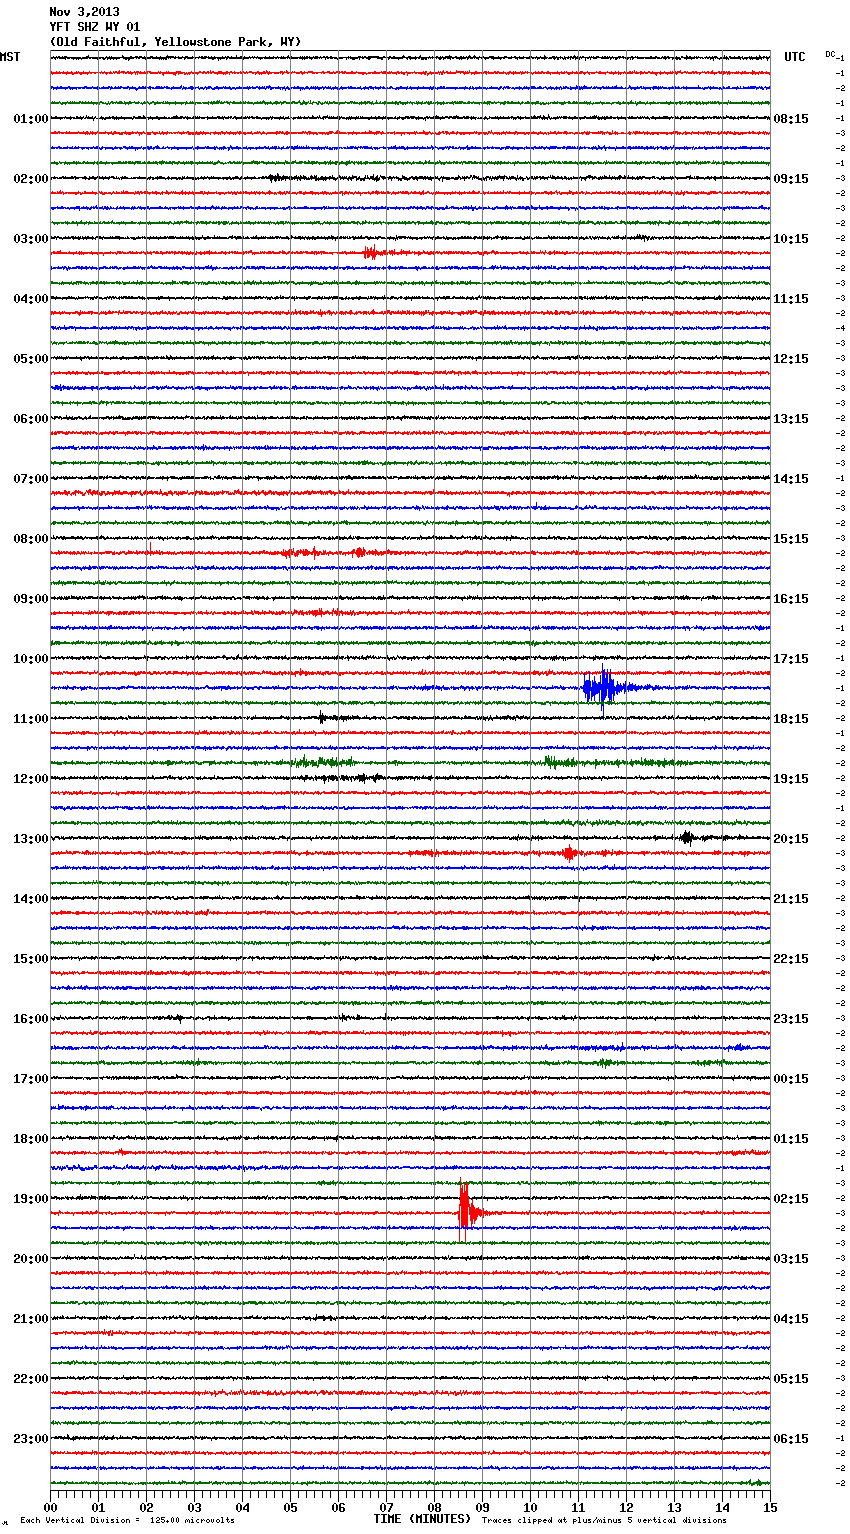This screenshot has height=1534, width=850.
Task: Click the date label Nov 3,2013
Action: 84,12
